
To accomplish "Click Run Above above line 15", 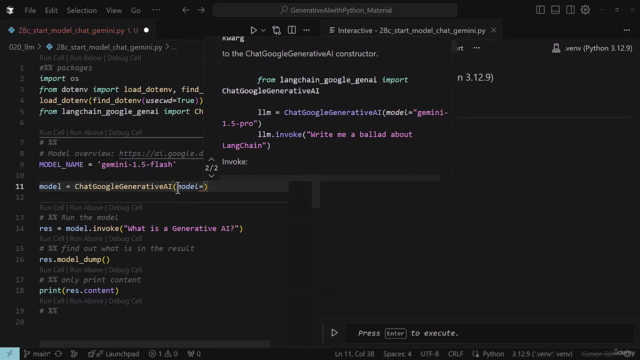I will [x=86, y=238].
